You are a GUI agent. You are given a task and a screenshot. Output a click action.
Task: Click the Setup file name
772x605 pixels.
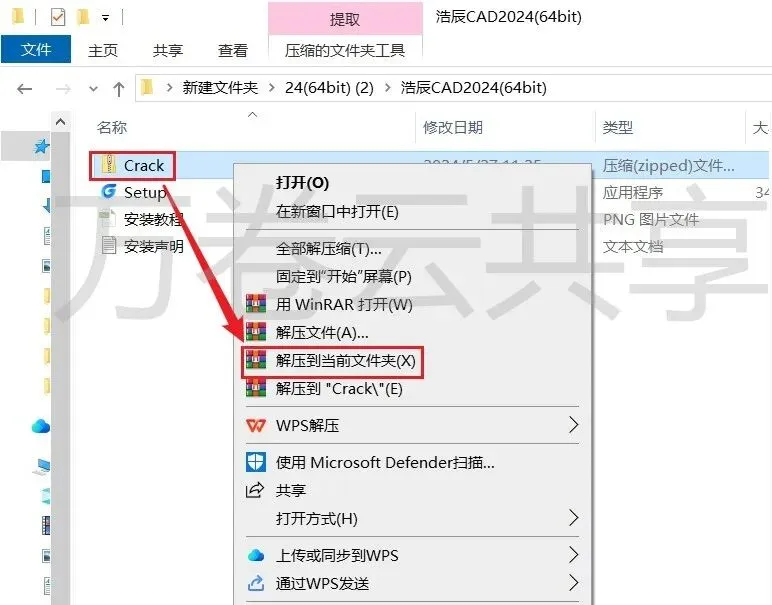click(145, 192)
